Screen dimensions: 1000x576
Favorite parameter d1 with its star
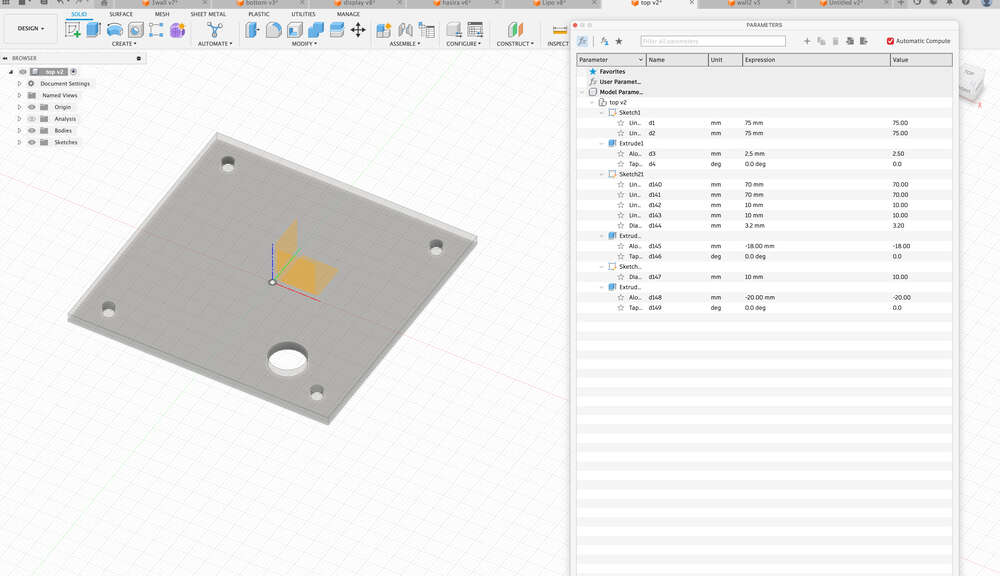[x=621, y=122]
